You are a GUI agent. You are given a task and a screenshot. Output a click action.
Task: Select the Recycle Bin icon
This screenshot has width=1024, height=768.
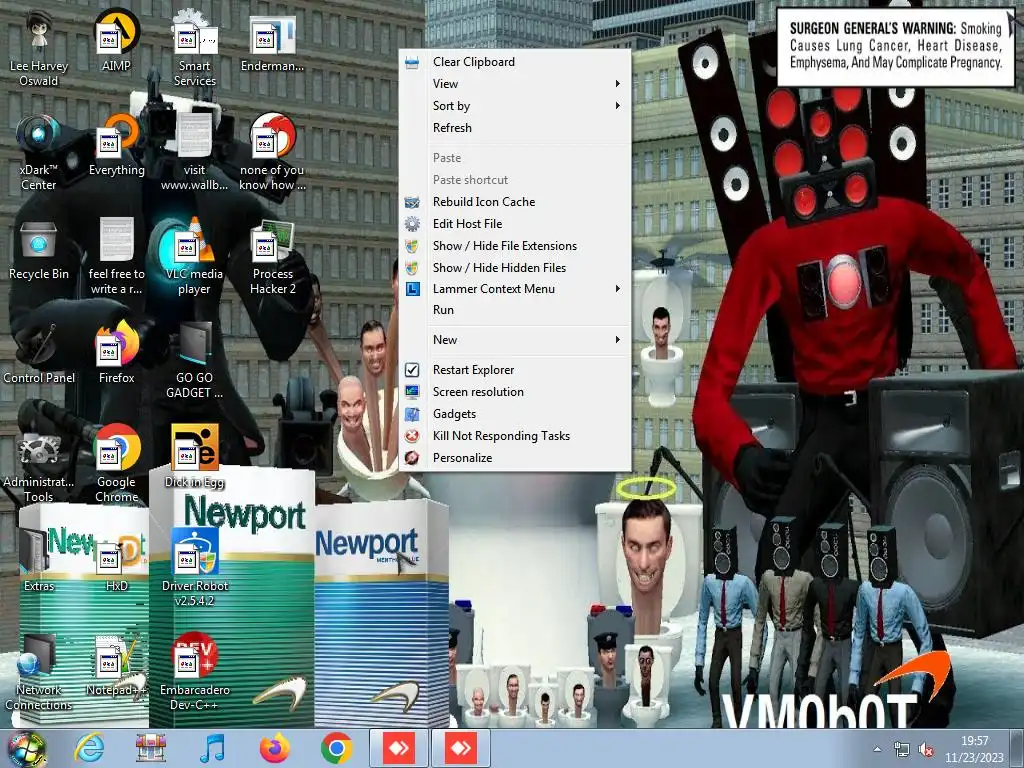[39, 250]
